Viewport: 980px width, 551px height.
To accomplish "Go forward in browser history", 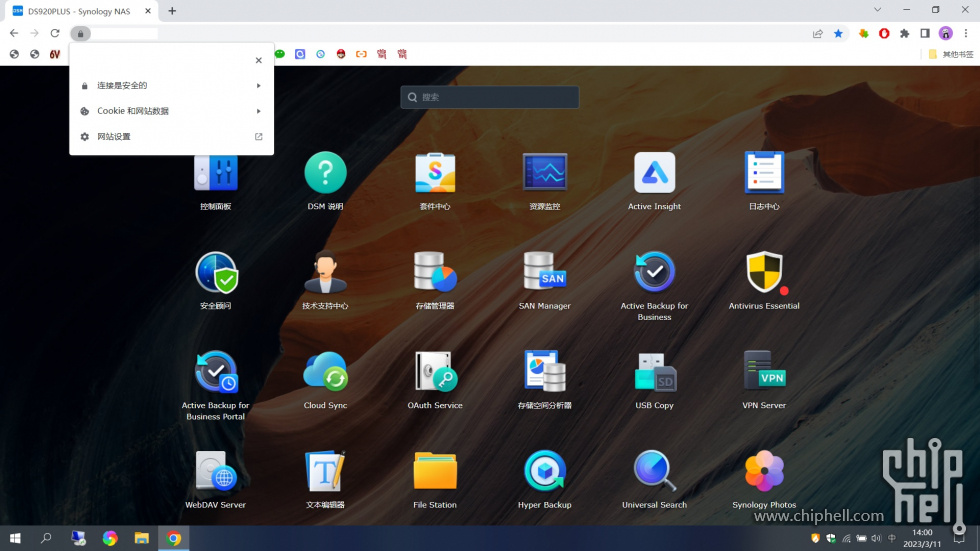I will pos(34,33).
